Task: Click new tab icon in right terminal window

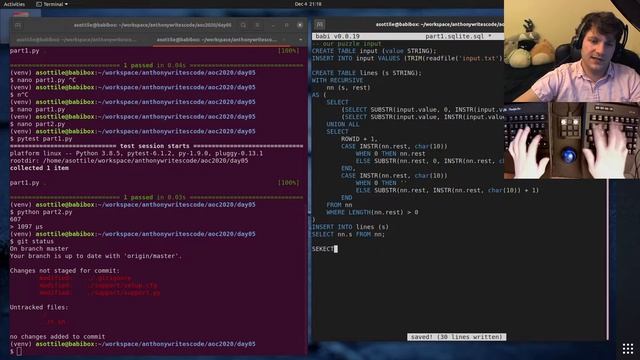Action: click(x=320, y=24)
